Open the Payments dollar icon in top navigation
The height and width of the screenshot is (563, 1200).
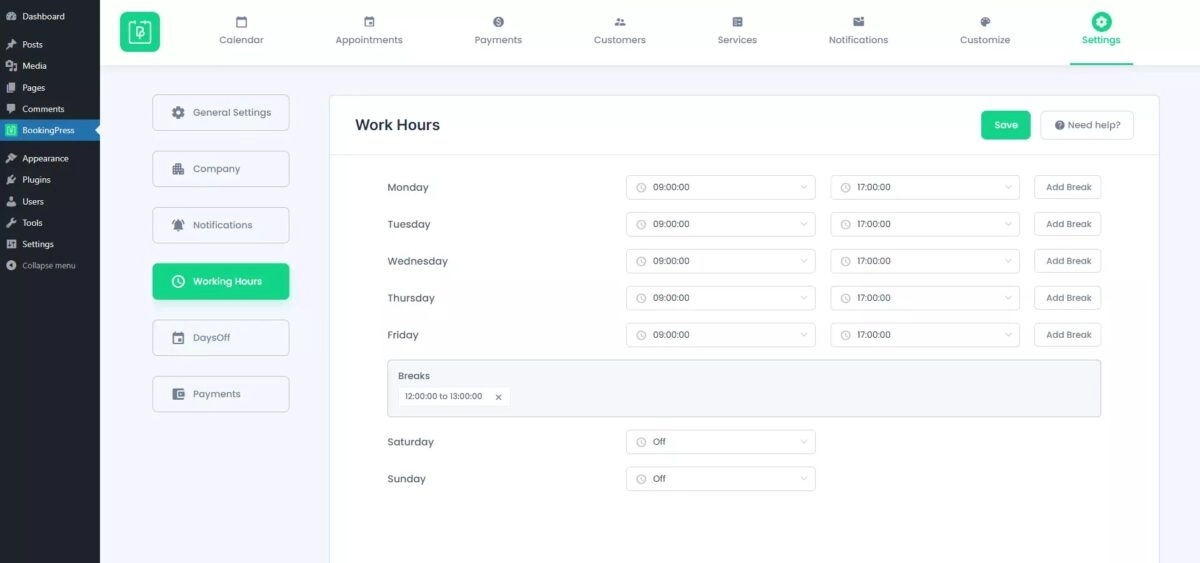pos(498,22)
